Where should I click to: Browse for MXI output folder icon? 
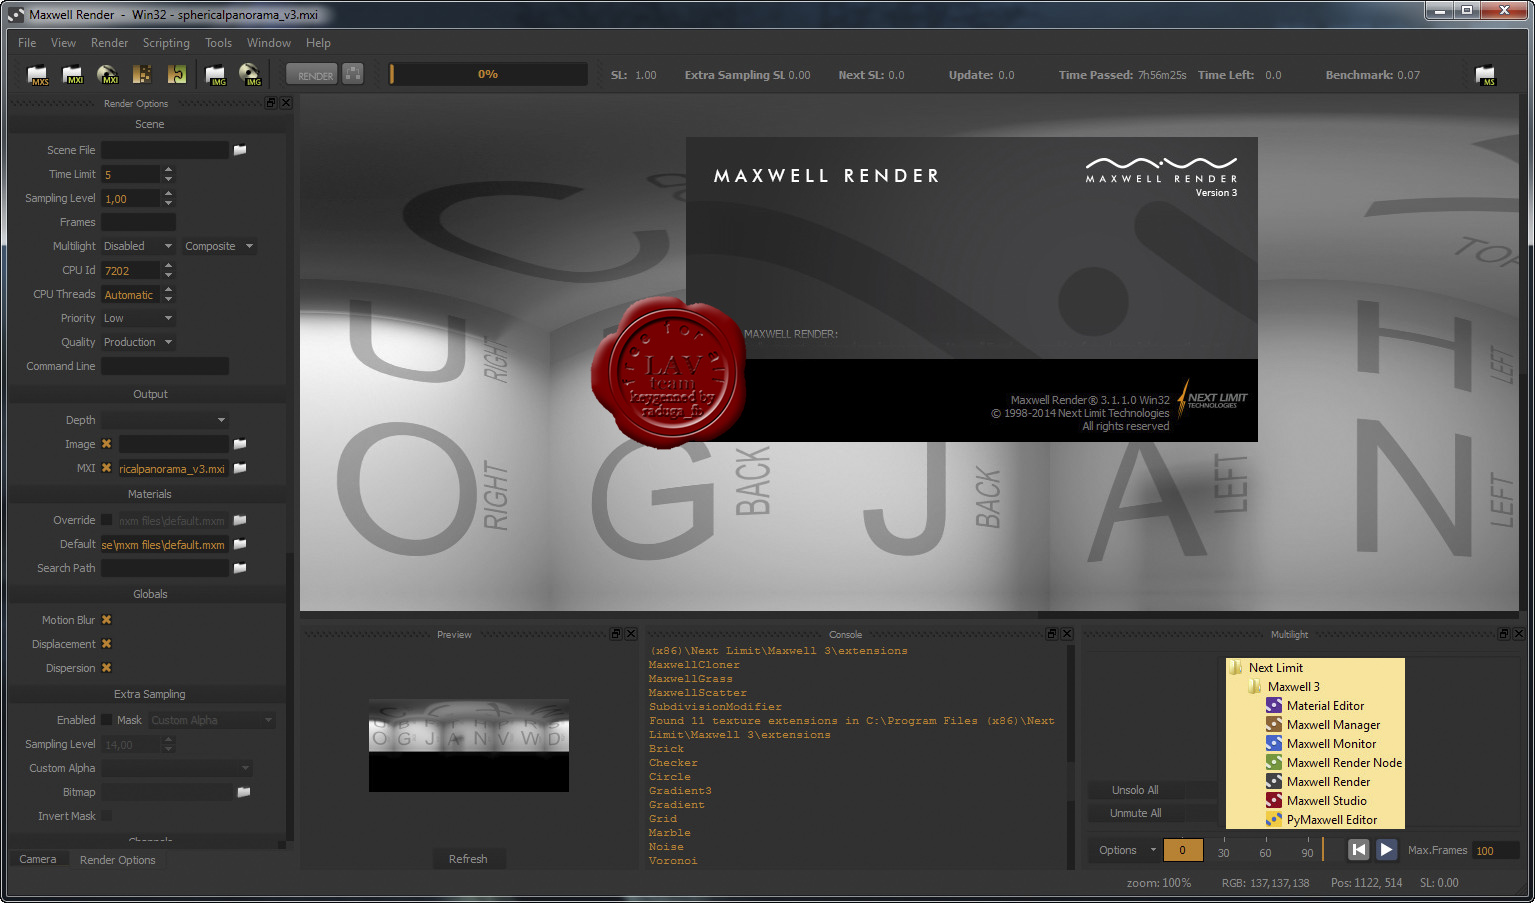(x=240, y=468)
